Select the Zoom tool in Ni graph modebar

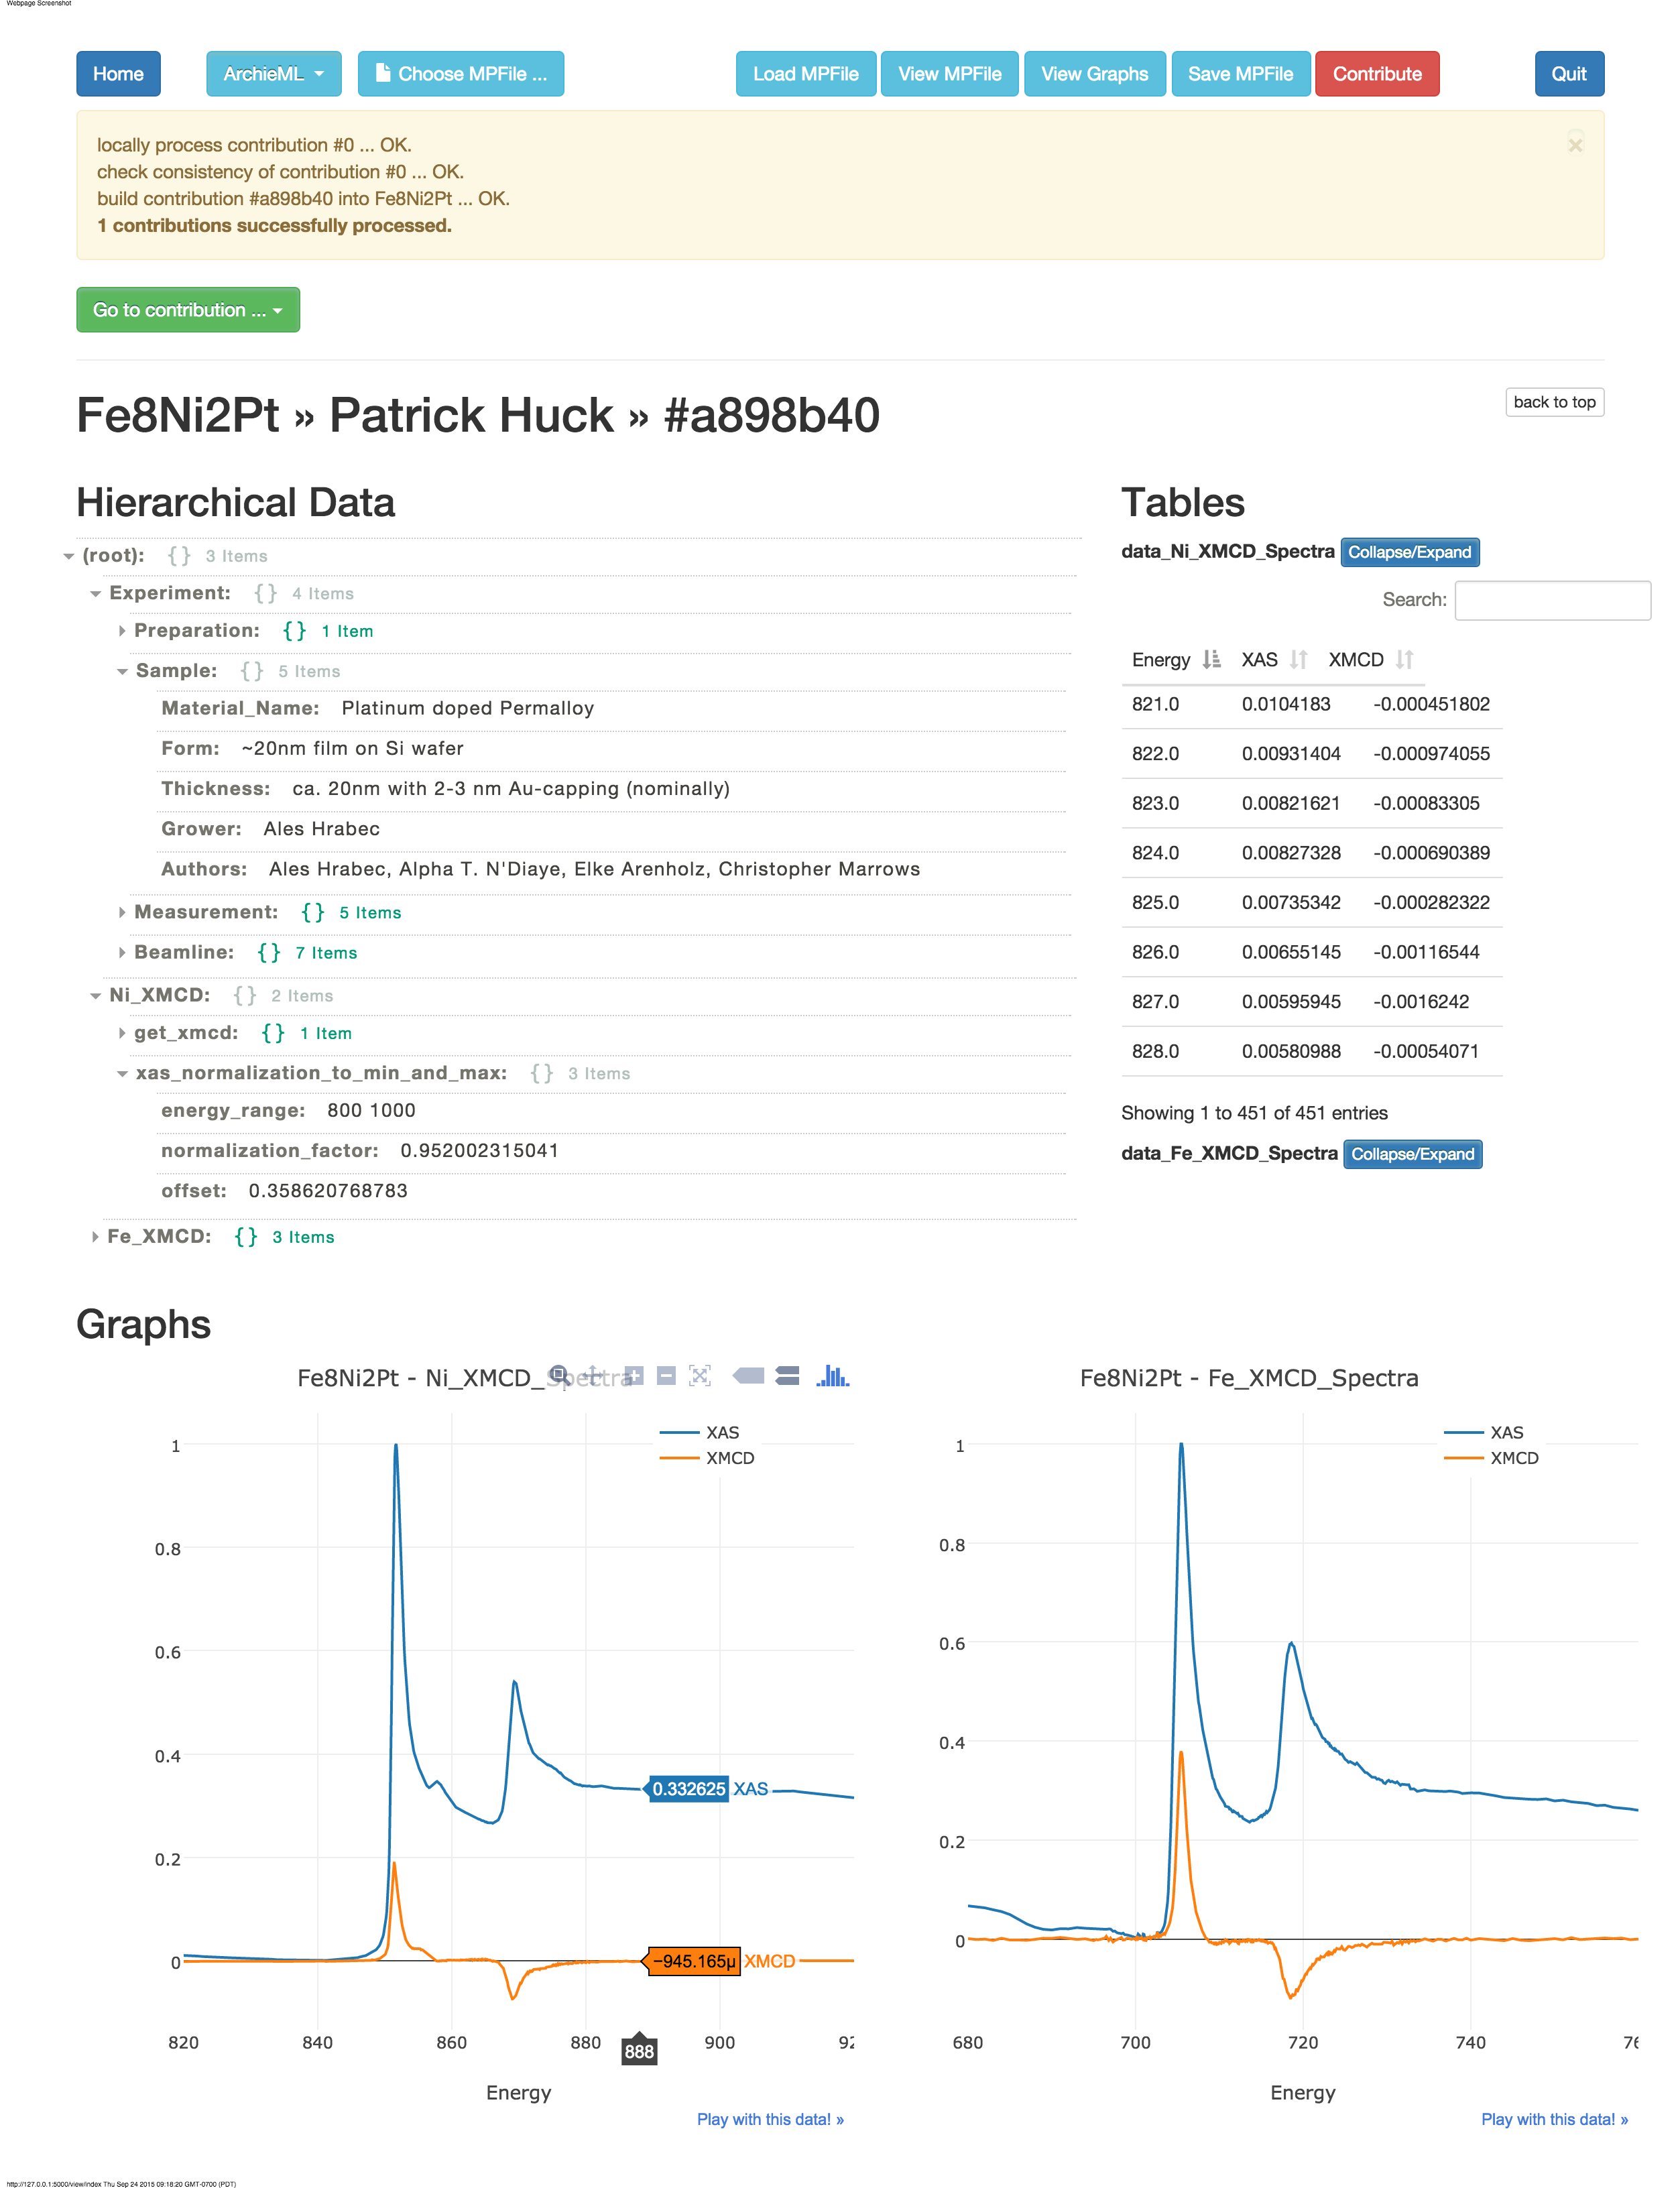coord(559,1375)
